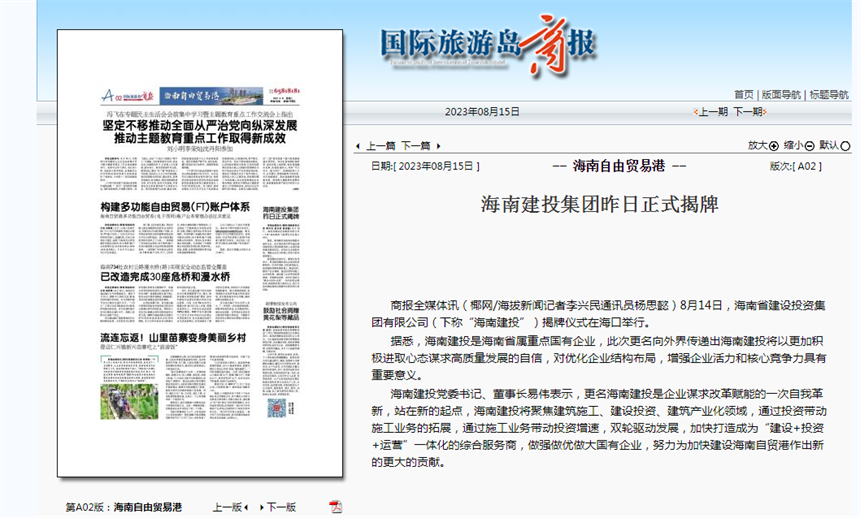Click paragraph starting 海南建投党委书记
This screenshot has height=518, width=860.
tap(598, 427)
